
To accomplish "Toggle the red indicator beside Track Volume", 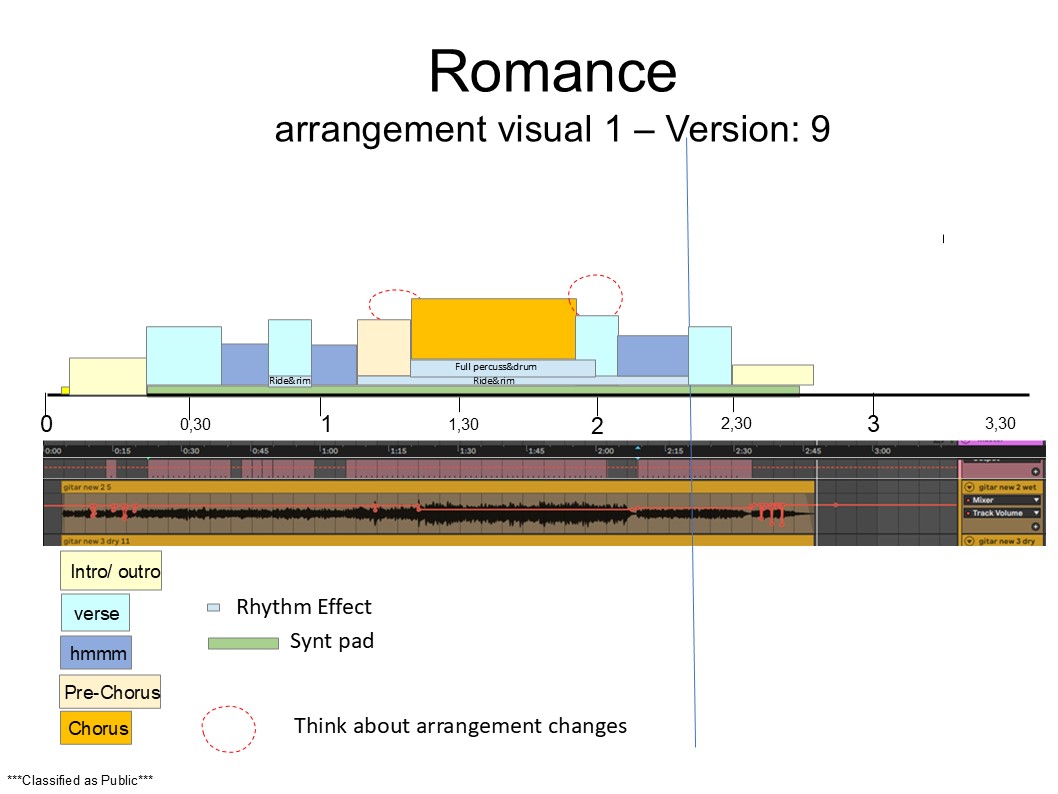I will pos(969,513).
